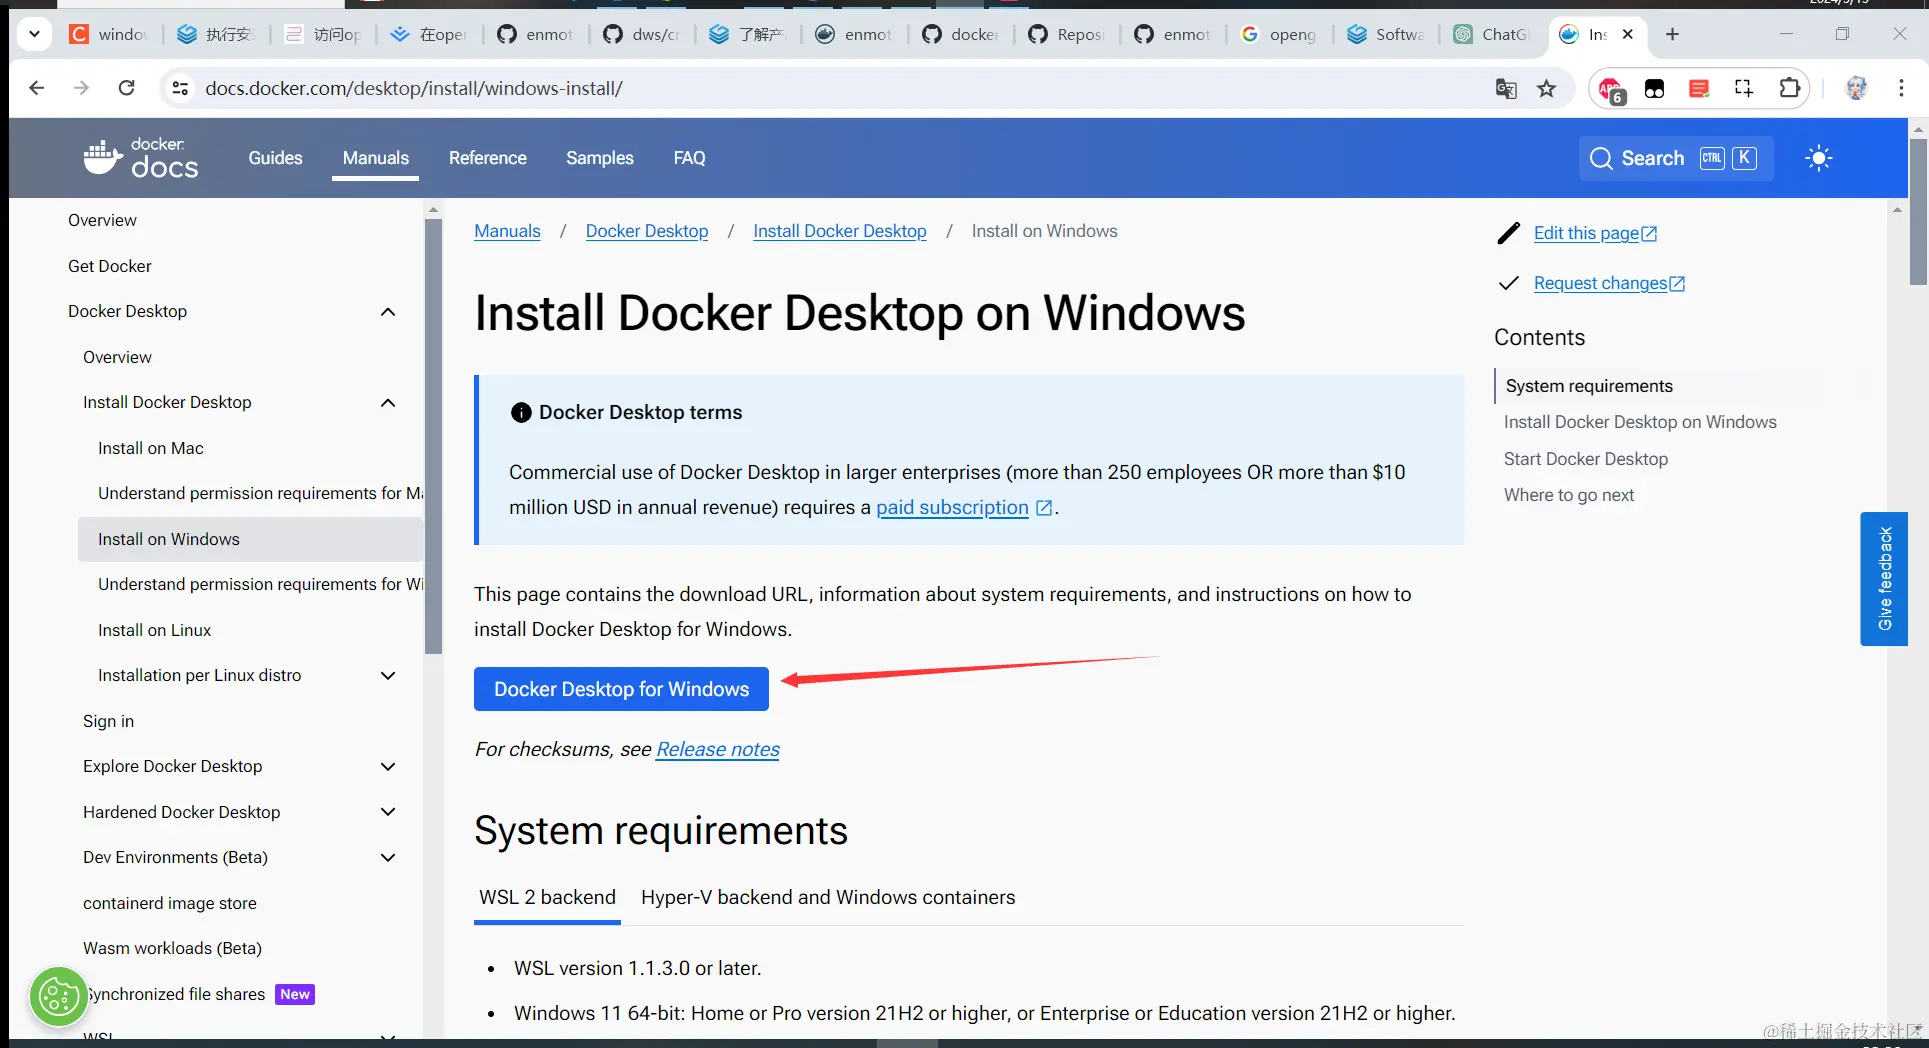Click the left sidebar scrollbar thumb
Viewport: 1929px width, 1048px height.
click(433, 436)
